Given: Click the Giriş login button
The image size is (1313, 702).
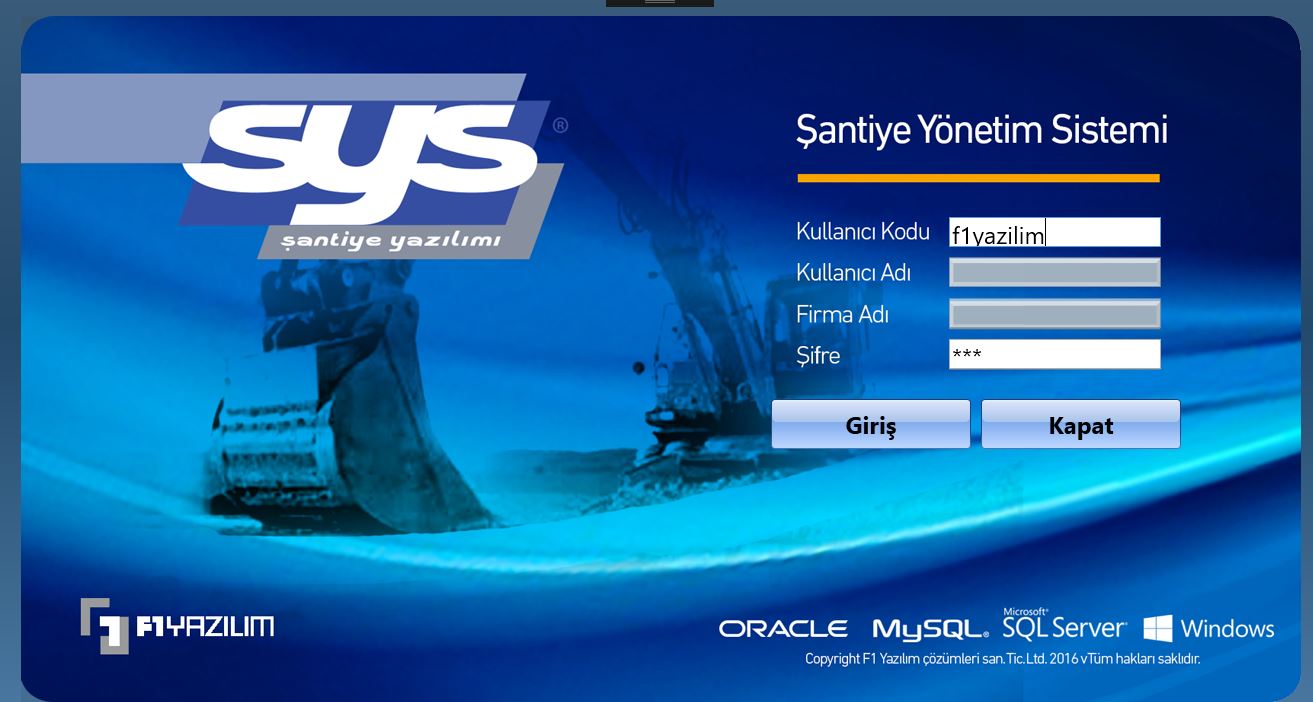Looking at the screenshot, I should (871, 424).
